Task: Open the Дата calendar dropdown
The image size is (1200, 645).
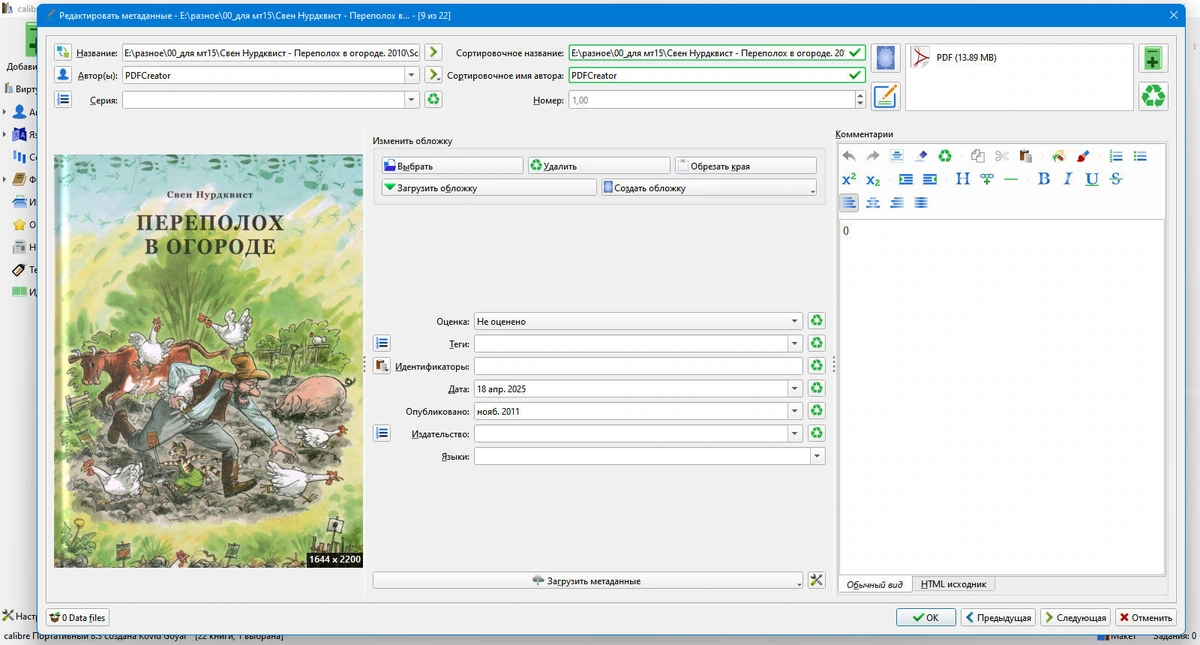Action: pos(795,388)
